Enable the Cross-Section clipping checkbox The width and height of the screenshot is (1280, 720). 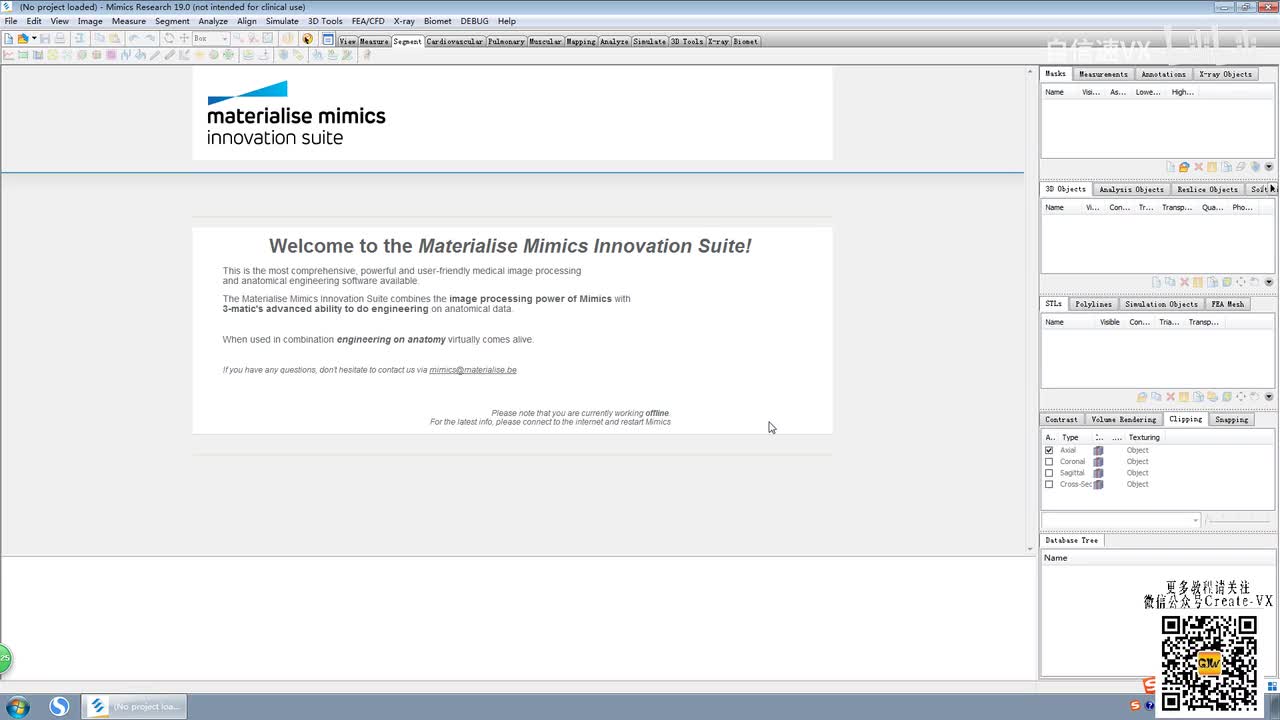(x=1049, y=484)
